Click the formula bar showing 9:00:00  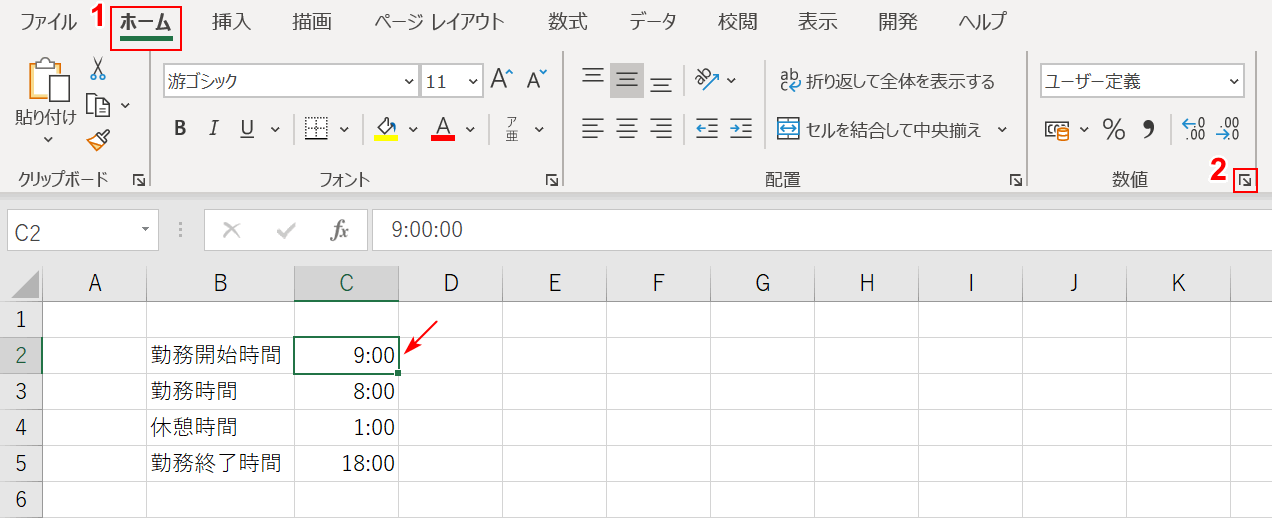pyautogui.click(x=821, y=230)
